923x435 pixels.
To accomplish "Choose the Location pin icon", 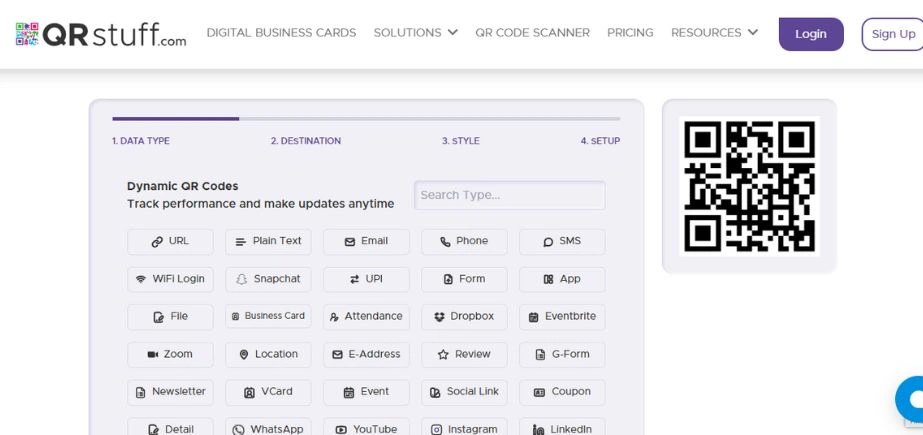I will [x=243, y=355].
